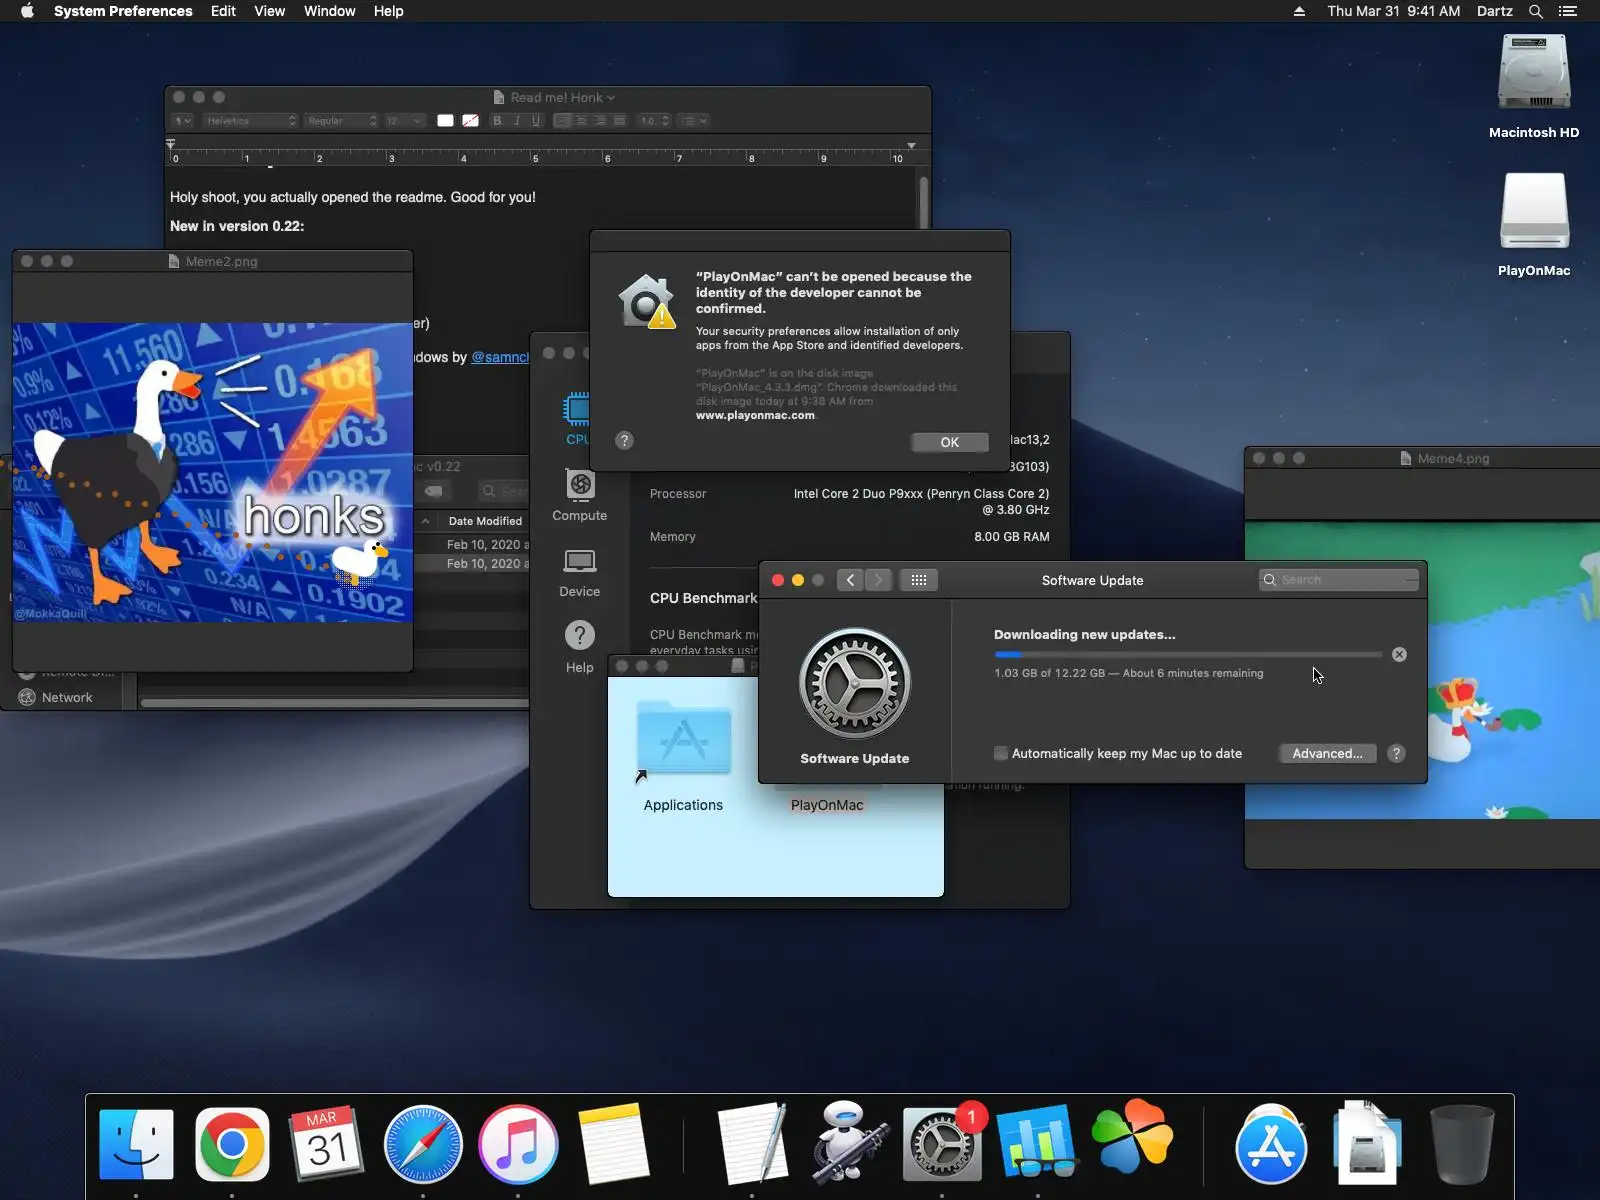This screenshot has height=1200, width=1600.
Task: Go back in System Preferences
Action: coord(850,580)
